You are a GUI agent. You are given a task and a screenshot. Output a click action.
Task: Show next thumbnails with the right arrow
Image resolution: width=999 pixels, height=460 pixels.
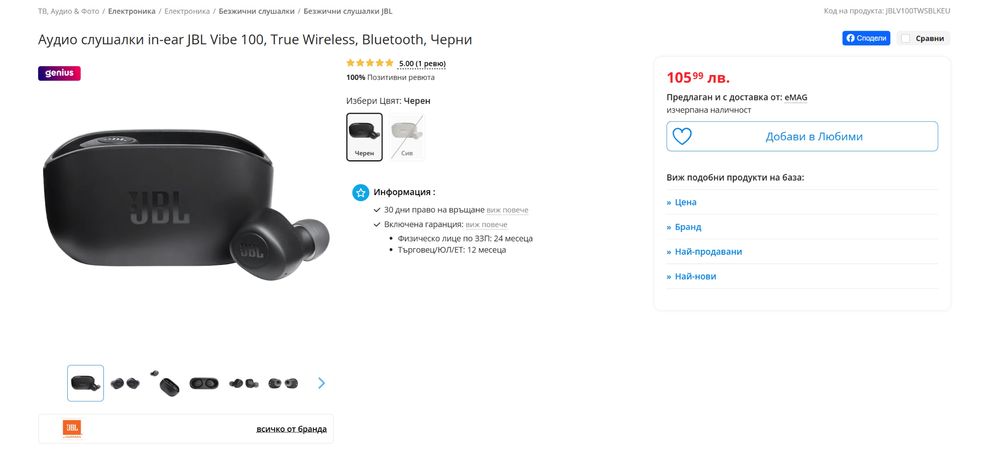coord(321,383)
